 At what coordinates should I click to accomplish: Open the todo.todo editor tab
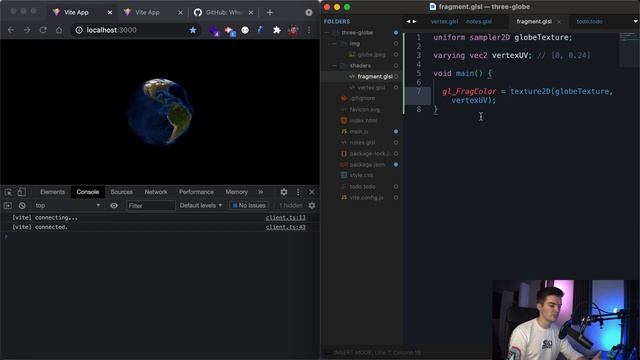pos(589,22)
